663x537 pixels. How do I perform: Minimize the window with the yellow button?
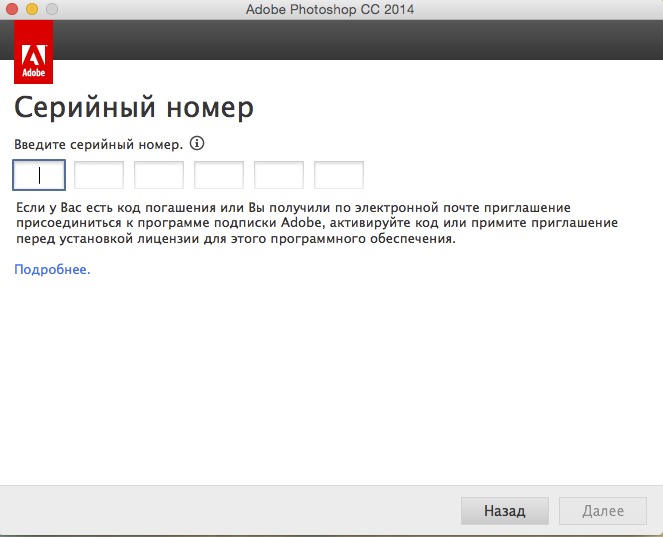tap(32, 9)
